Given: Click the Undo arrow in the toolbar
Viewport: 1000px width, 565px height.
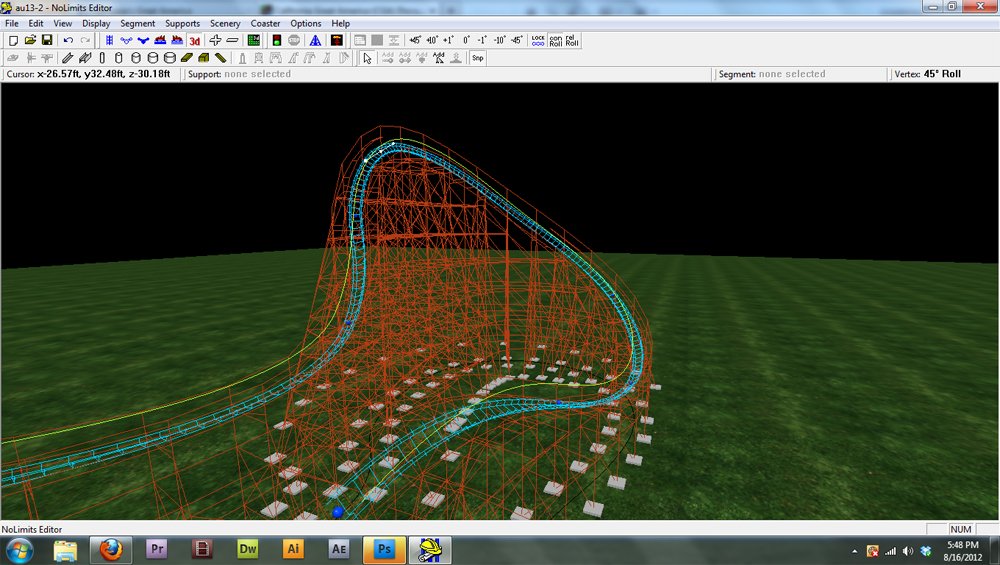Looking at the screenshot, I should (x=68, y=41).
